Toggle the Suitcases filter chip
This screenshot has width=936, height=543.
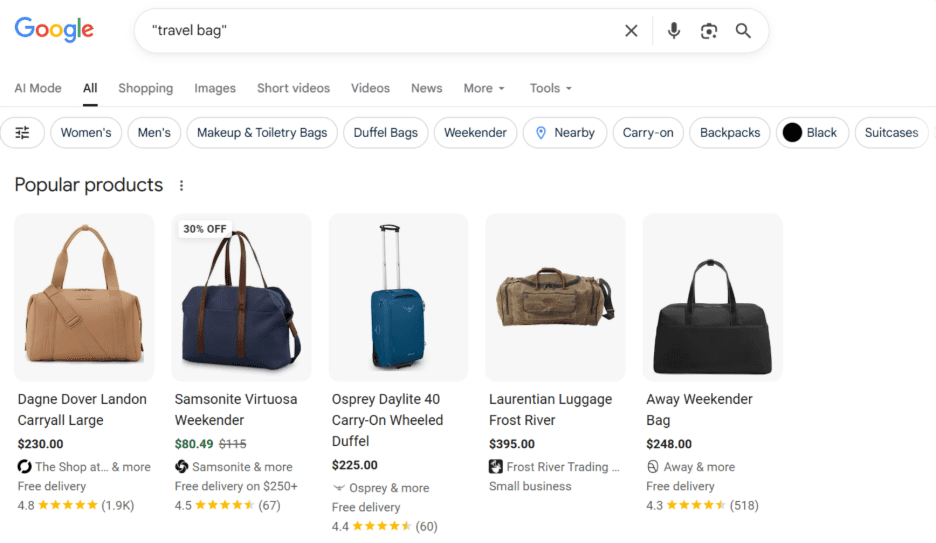(x=891, y=132)
